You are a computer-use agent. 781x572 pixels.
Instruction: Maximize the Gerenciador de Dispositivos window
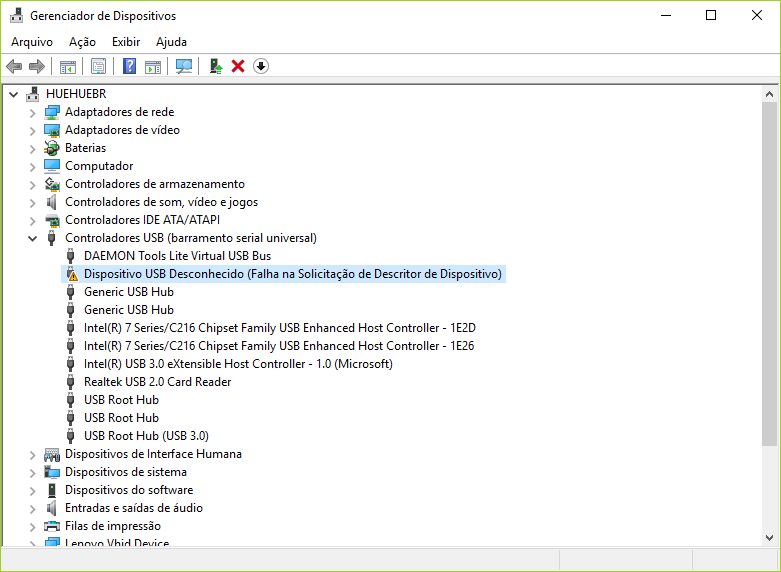click(x=711, y=15)
